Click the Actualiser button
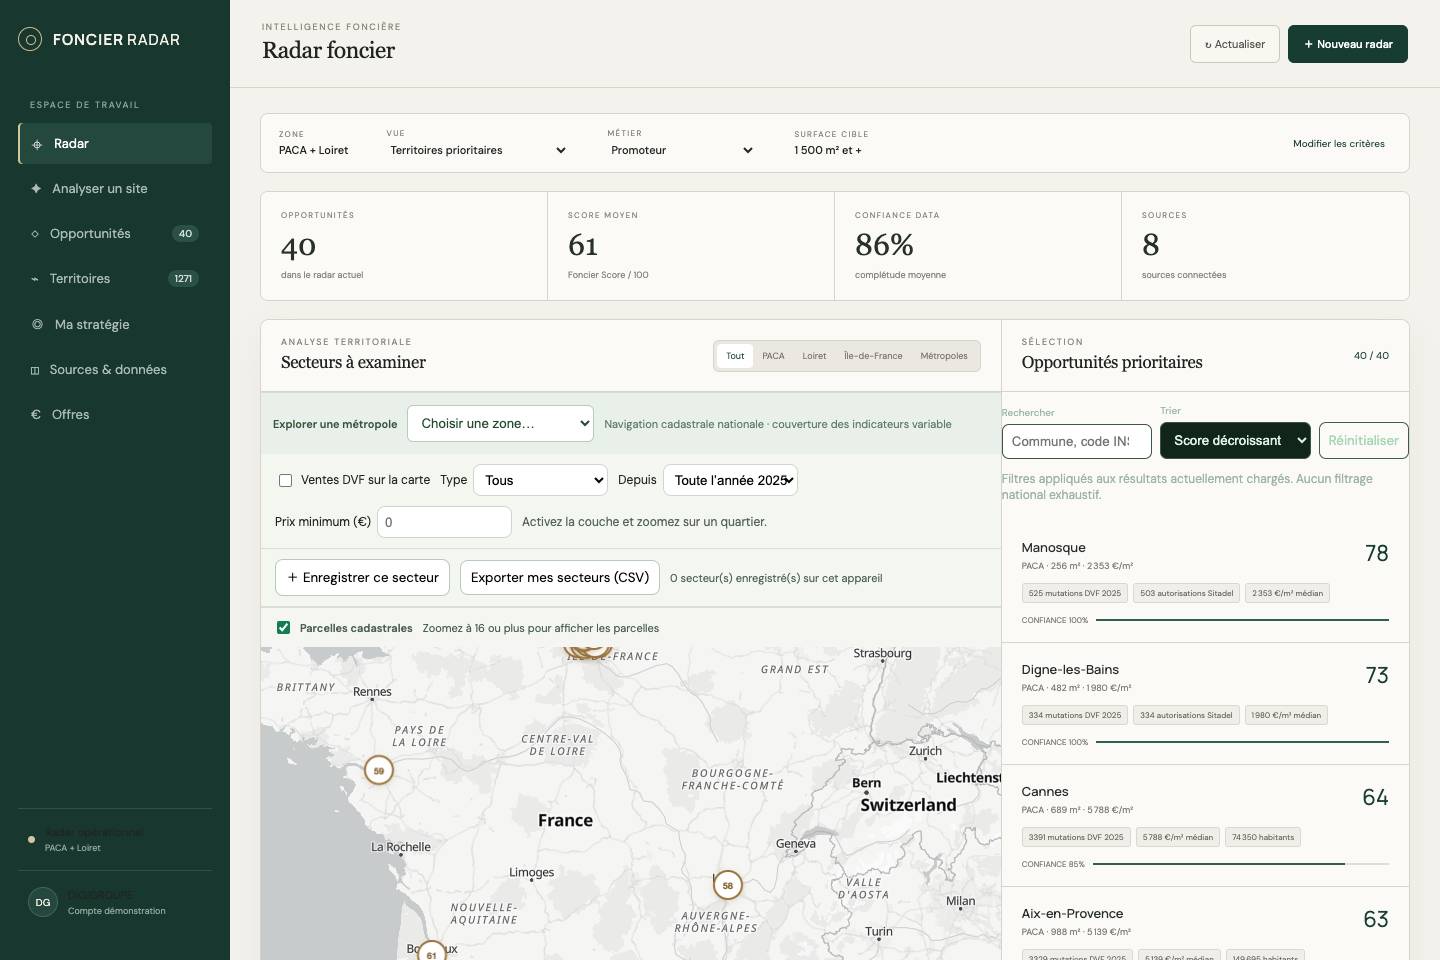 pos(1235,44)
